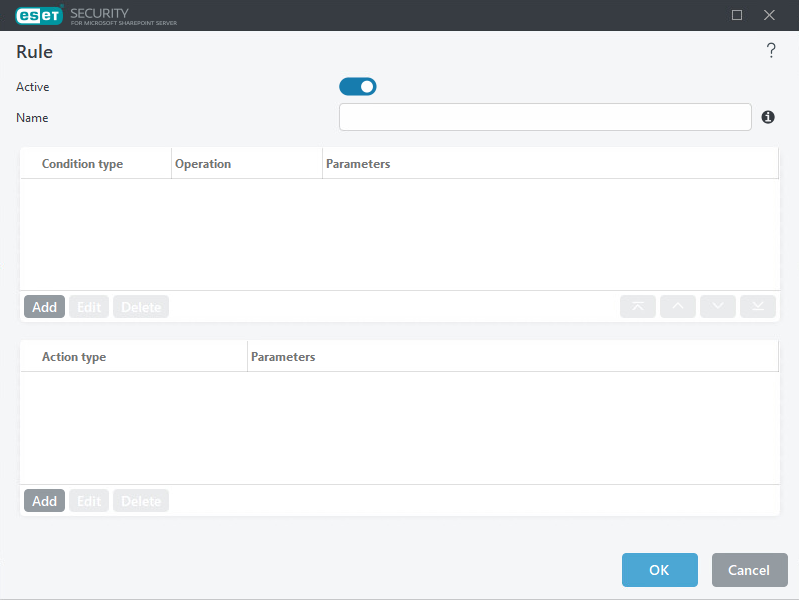Click the help question mark icon

click(x=771, y=51)
